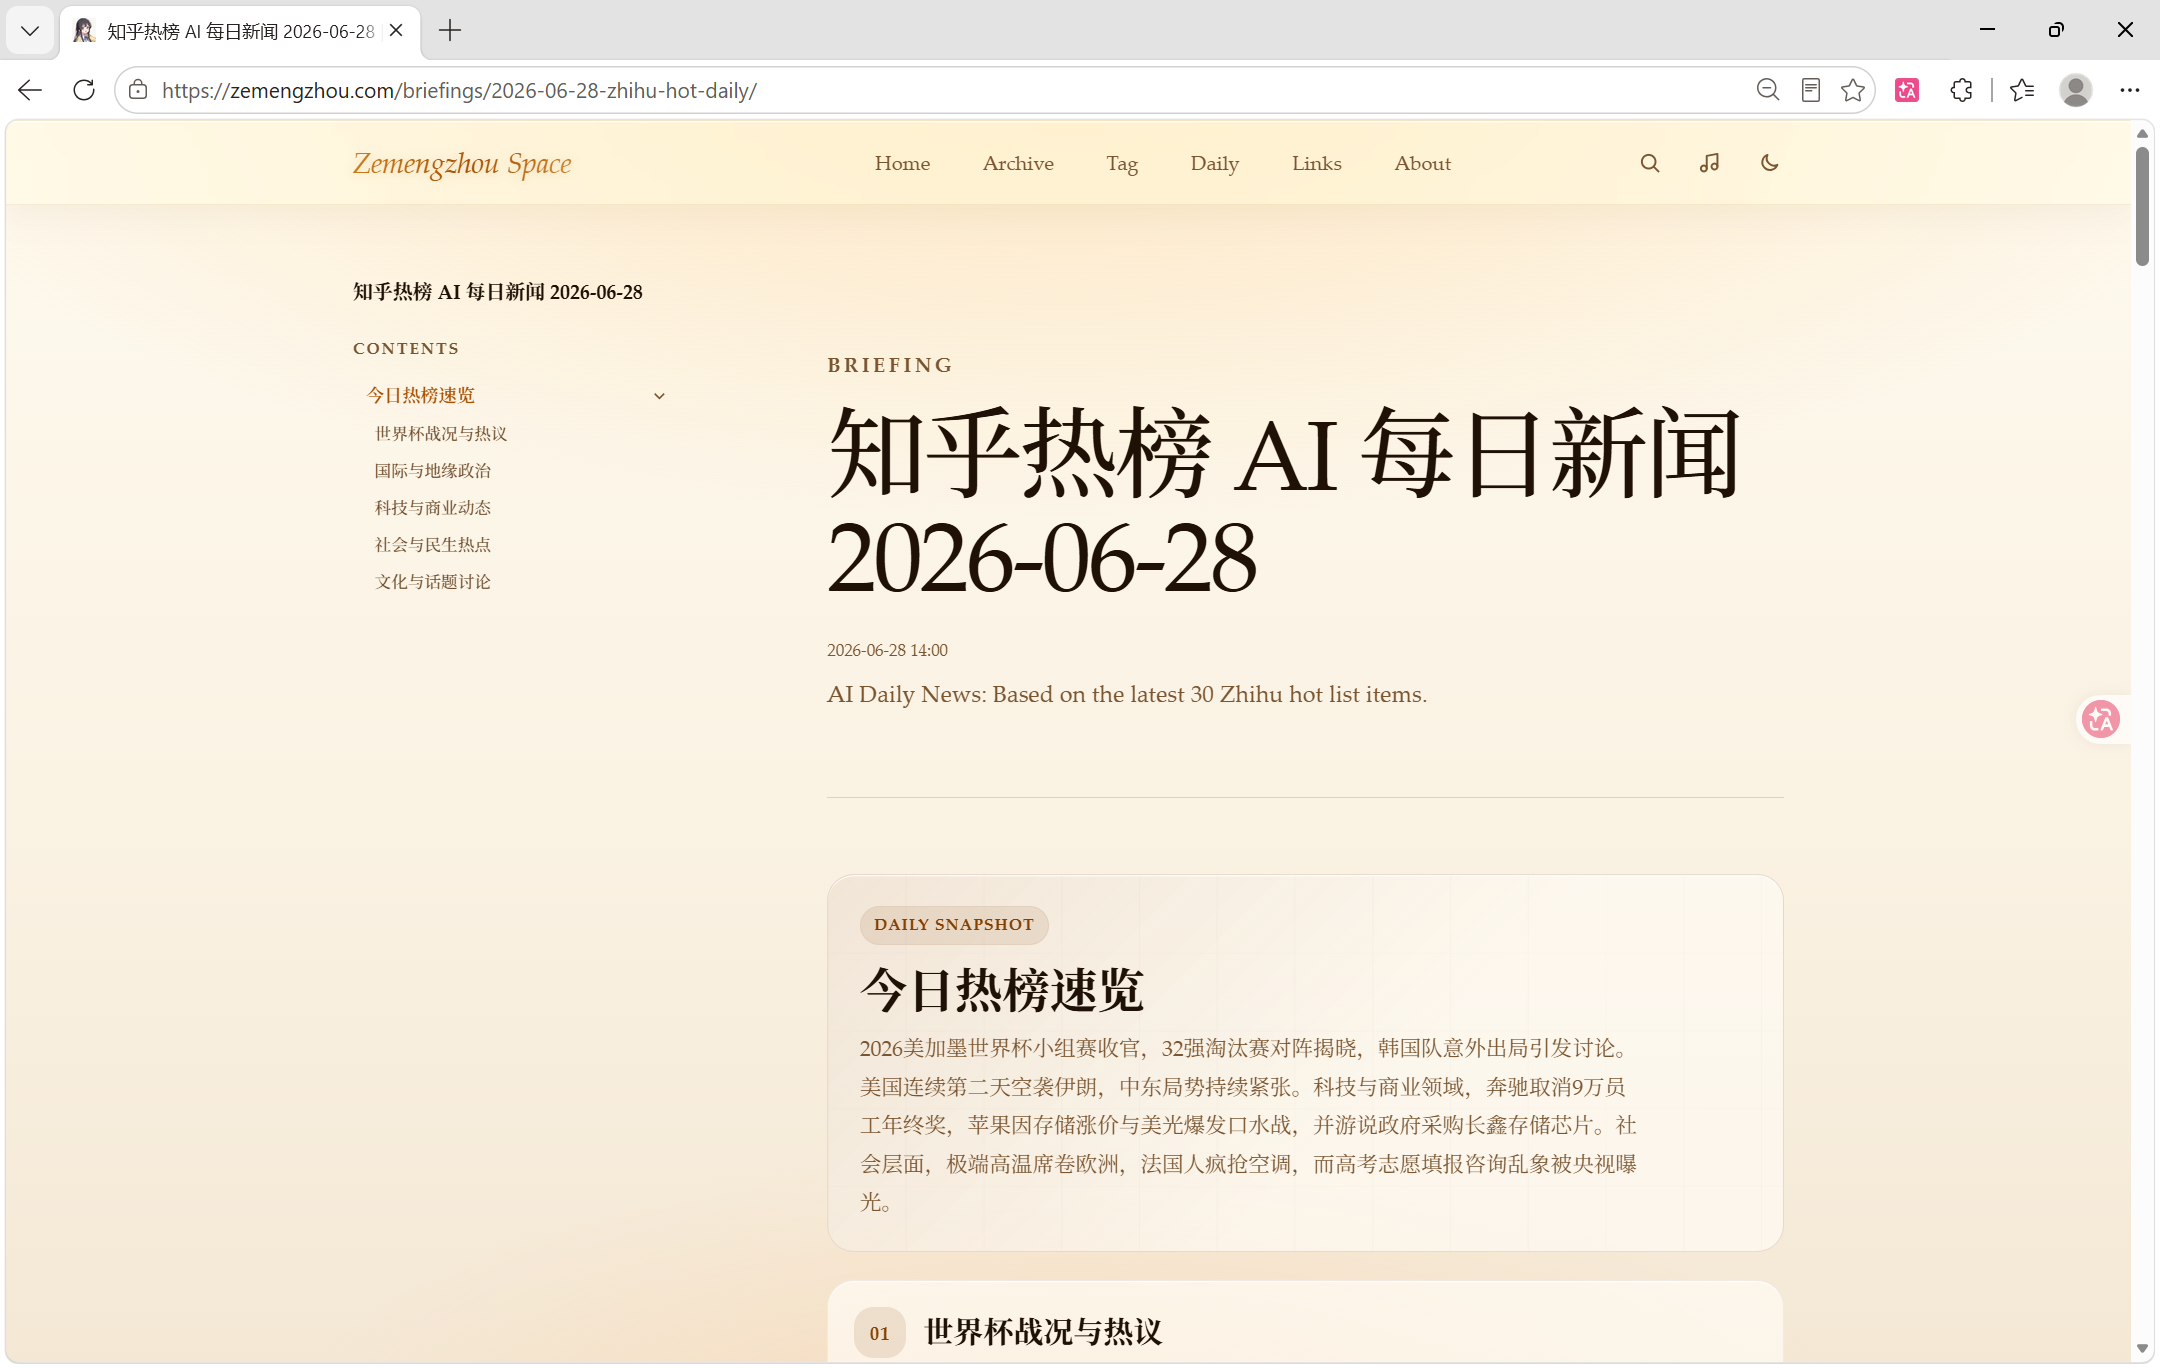Click the 世界杯战况与热议 section heading
This screenshot has width=2160, height=1368.
point(1044,1332)
